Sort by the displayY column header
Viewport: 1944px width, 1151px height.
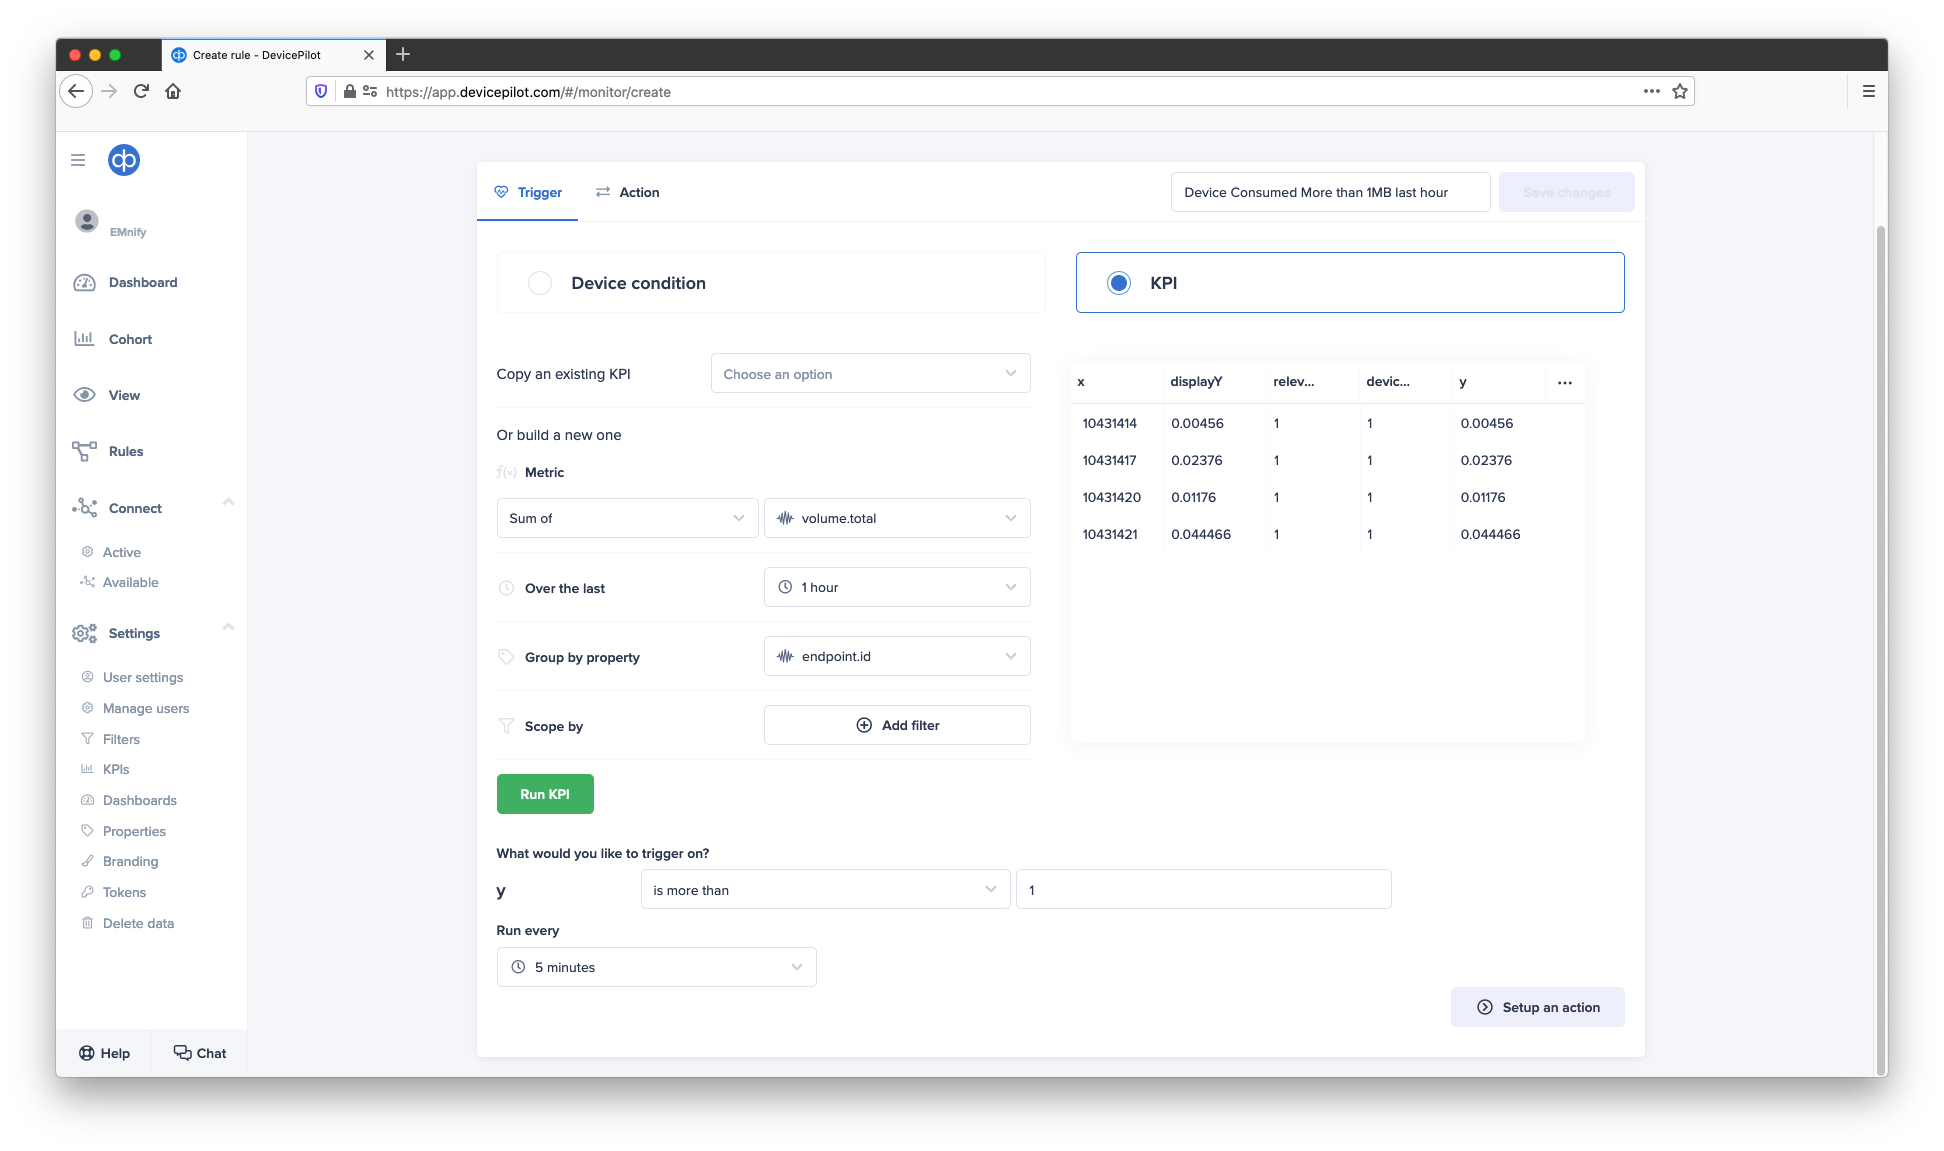[1196, 381]
